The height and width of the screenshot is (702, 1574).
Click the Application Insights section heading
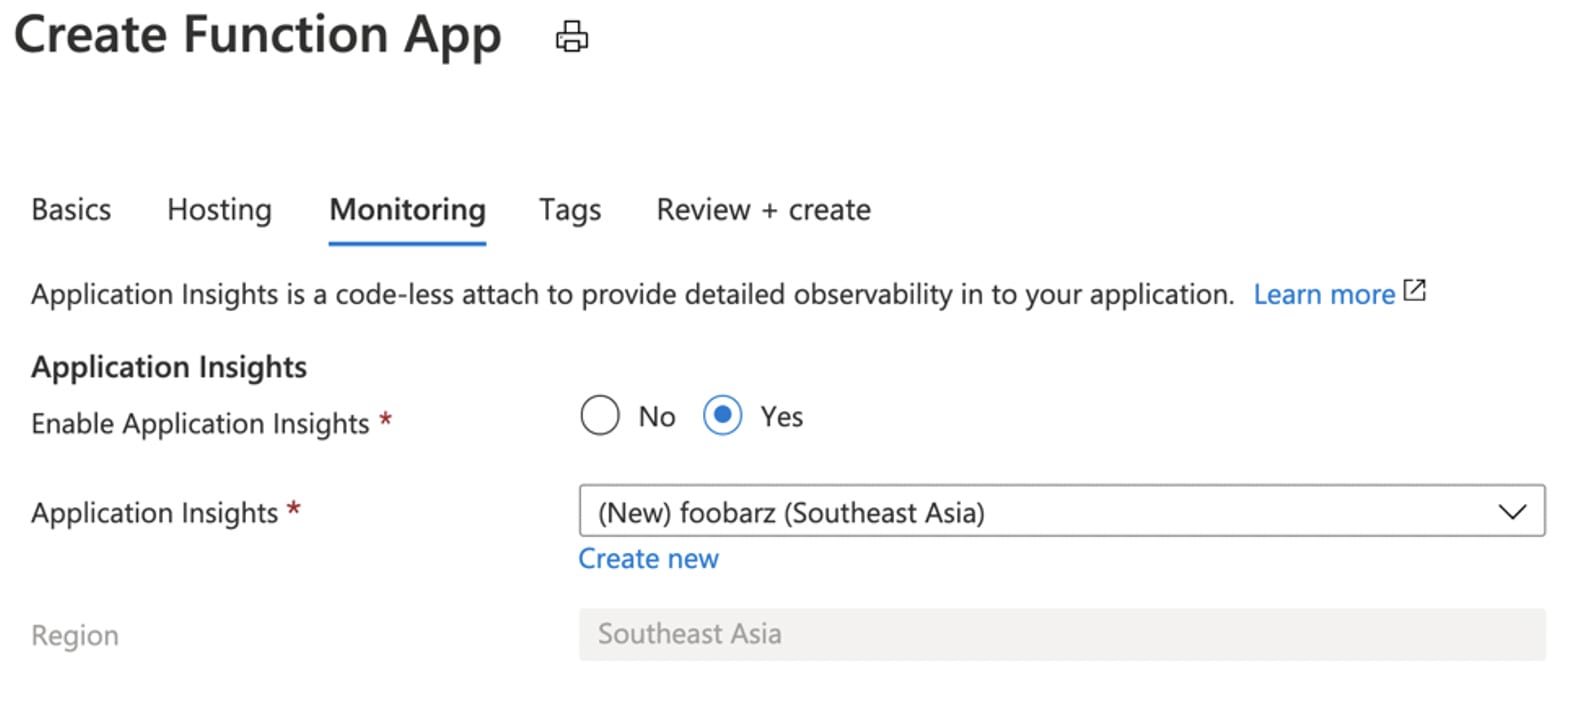click(x=169, y=367)
